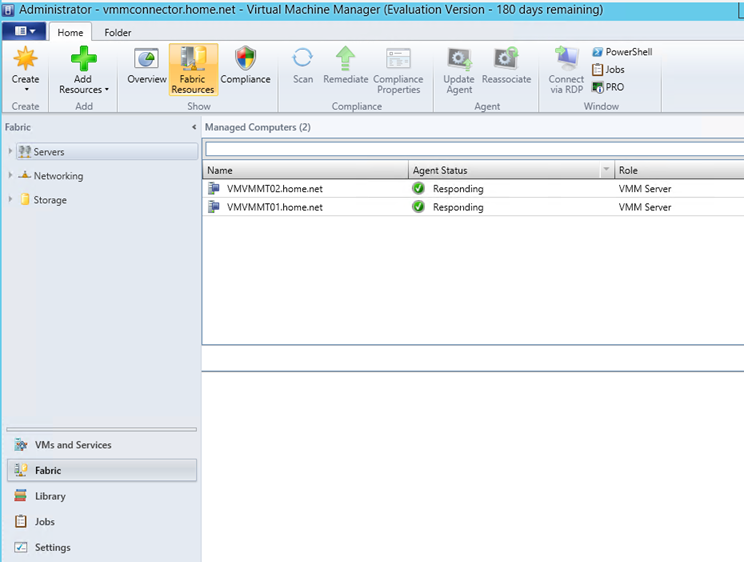744x562 pixels.
Task: Expand the Servers tree node
Action: [10, 151]
